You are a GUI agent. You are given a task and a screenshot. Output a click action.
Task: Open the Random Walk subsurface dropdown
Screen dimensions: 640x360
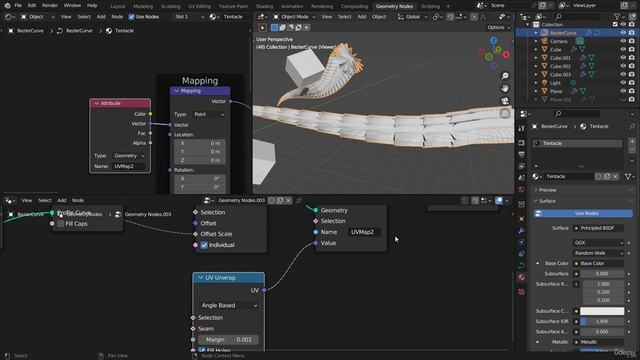tap(599, 253)
